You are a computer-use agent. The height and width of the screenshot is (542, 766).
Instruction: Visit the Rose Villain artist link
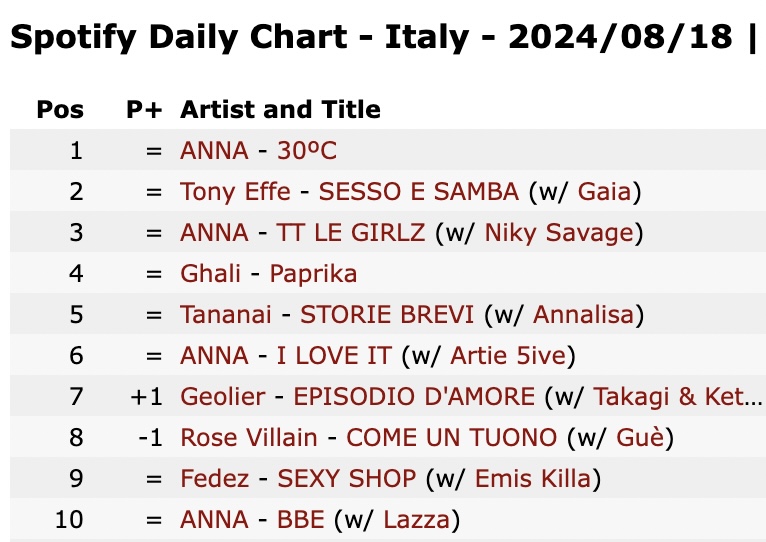[x=249, y=437]
